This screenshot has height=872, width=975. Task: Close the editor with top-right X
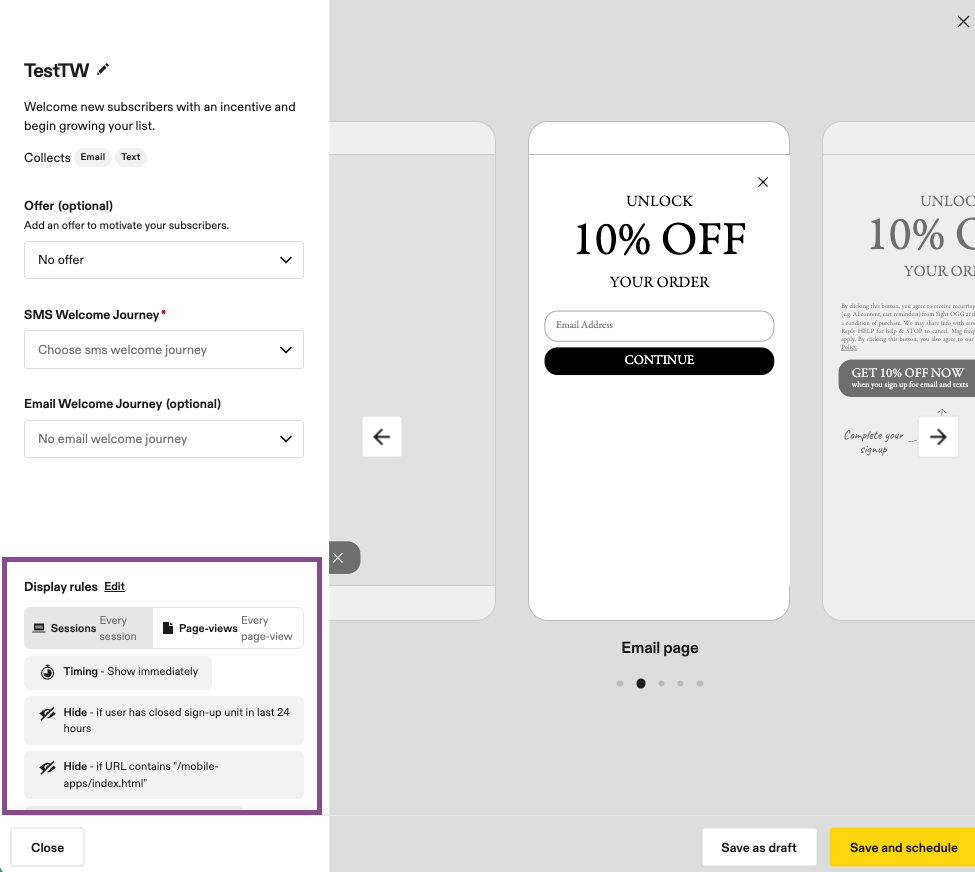pyautogui.click(x=963, y=22)
